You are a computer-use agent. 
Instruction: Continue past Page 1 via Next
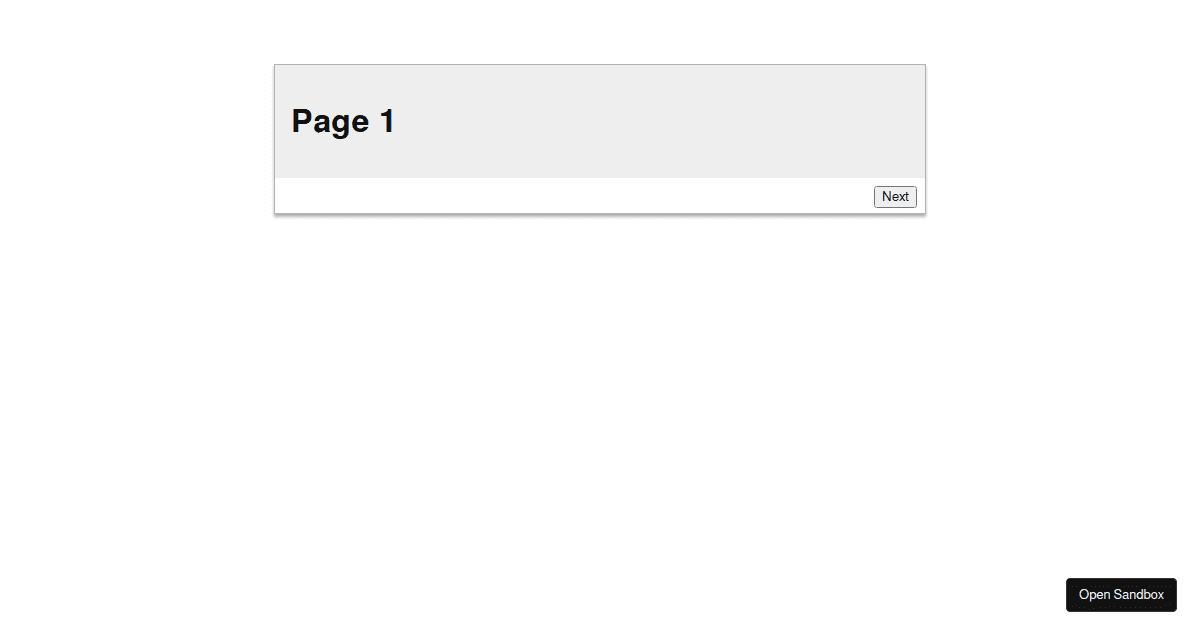(895, 197)
